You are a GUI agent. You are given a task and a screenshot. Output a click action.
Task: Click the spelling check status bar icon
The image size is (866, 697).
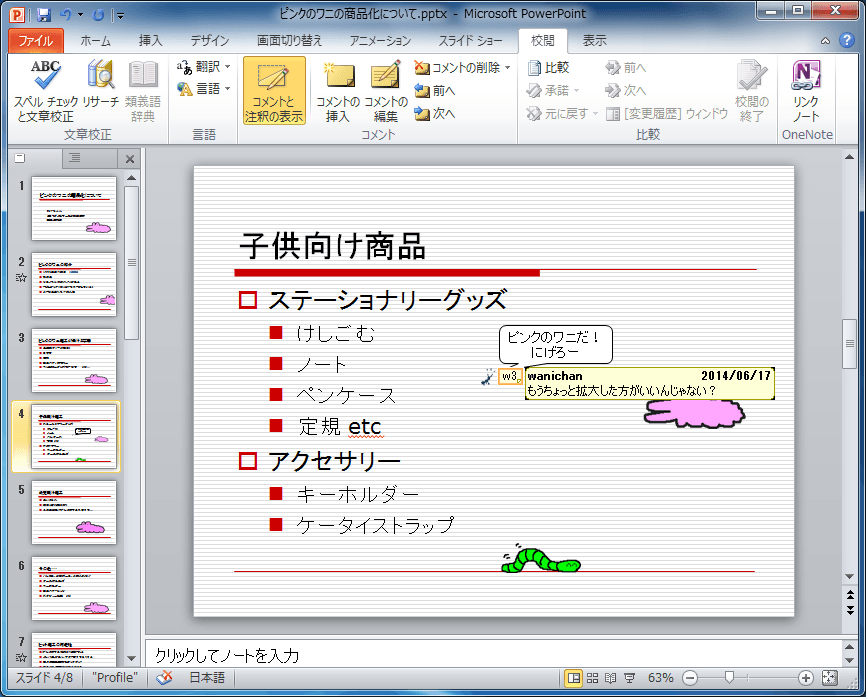(164, 678)
